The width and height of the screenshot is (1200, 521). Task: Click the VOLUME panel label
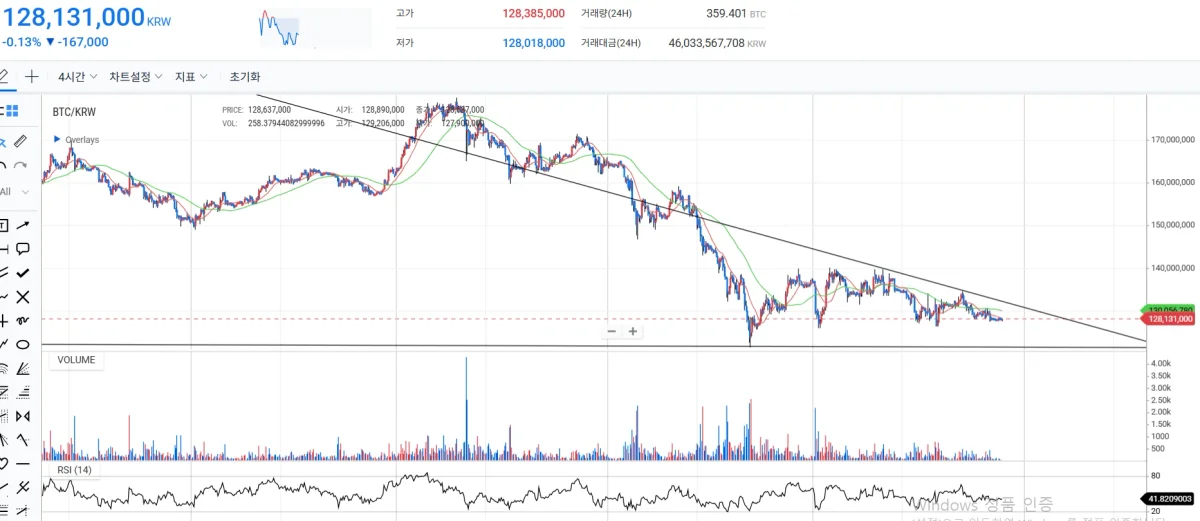(x=76, y=360)
